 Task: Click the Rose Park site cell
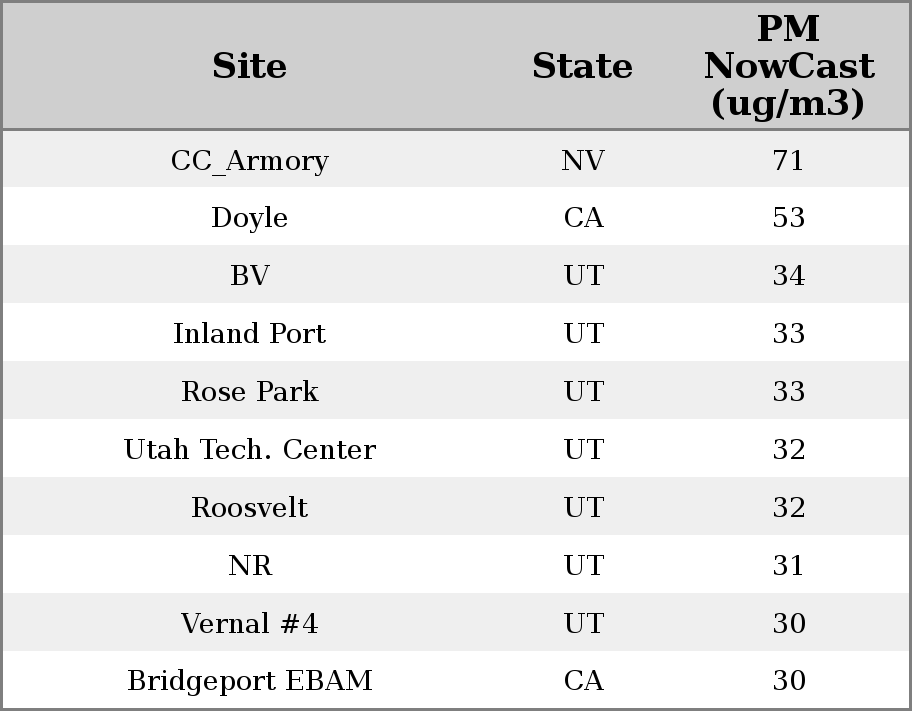249,391
